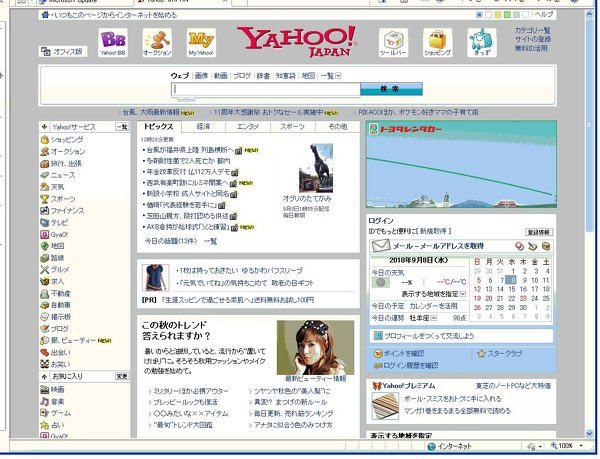This screenshot has width=600, height=459.
Task: Open the 100% zoom level dropdown
Action: [581, 446]
